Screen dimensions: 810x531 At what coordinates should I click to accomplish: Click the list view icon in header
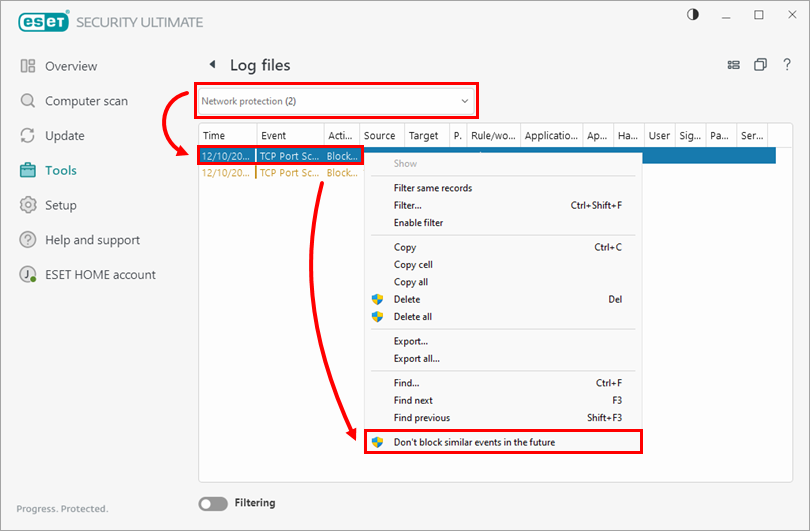coord(734,65)
